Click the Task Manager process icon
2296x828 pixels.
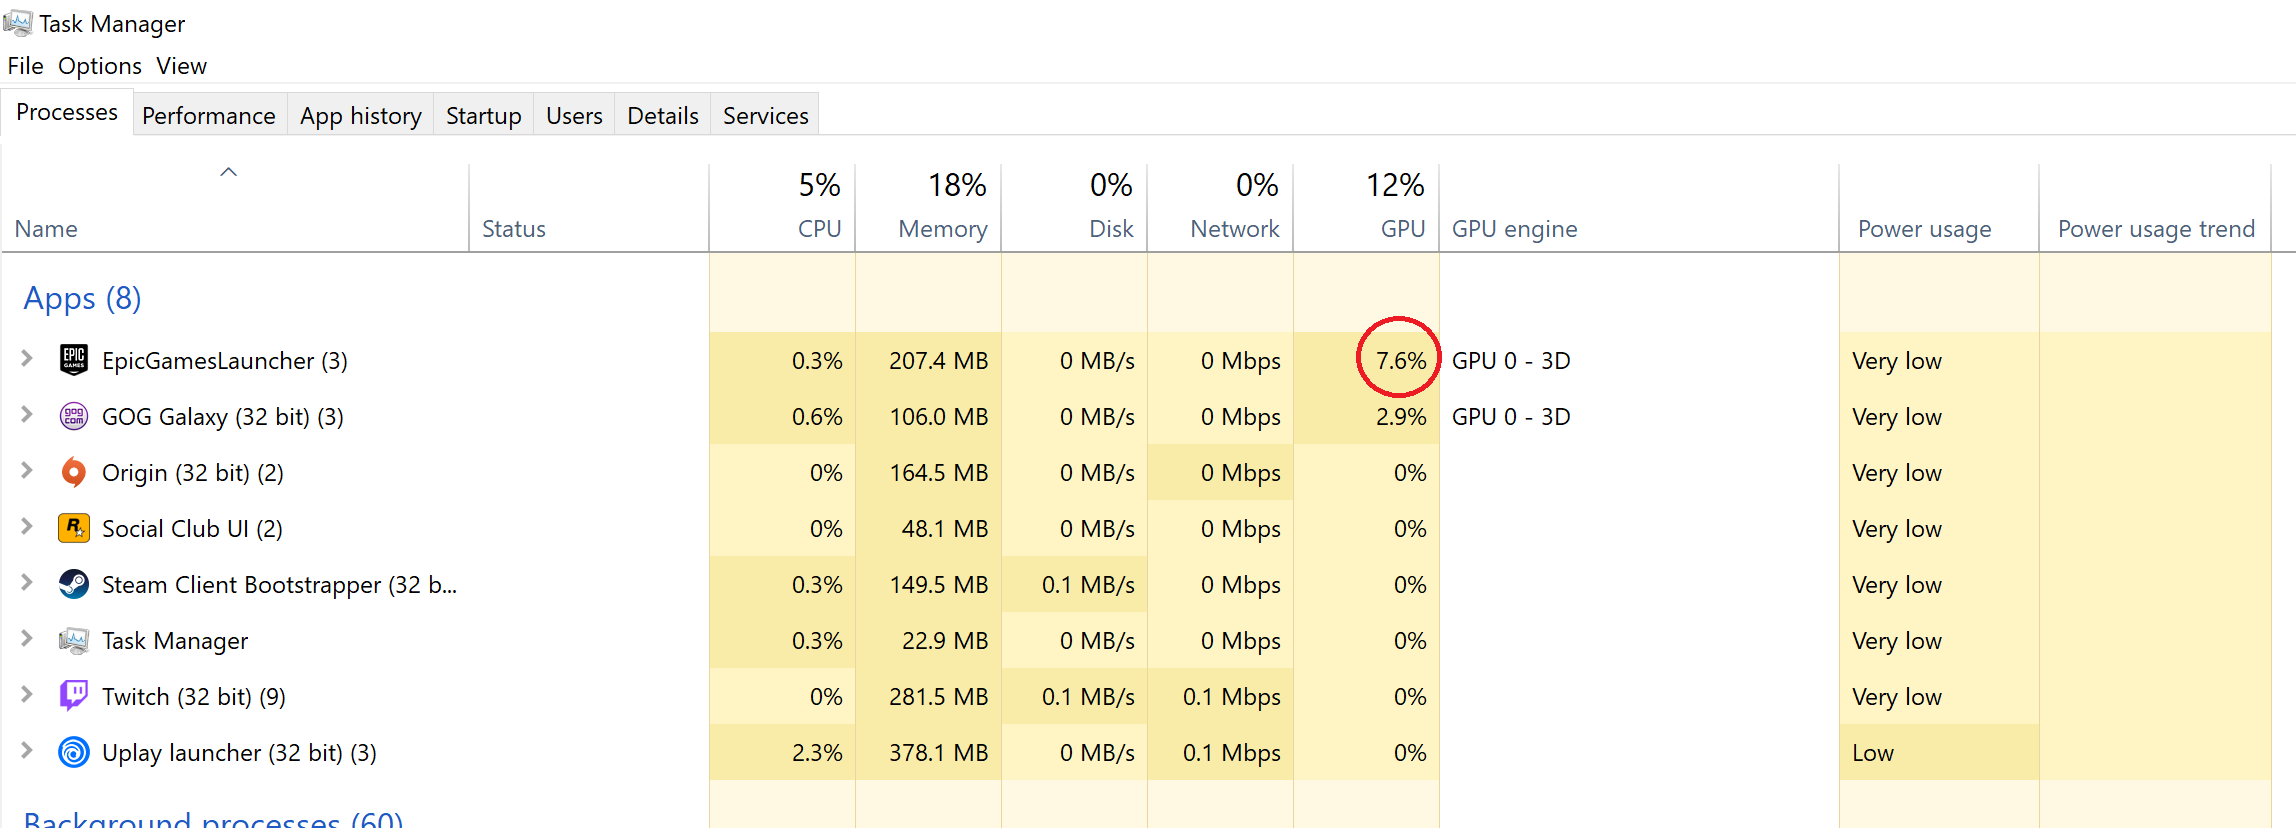(74, 640)
